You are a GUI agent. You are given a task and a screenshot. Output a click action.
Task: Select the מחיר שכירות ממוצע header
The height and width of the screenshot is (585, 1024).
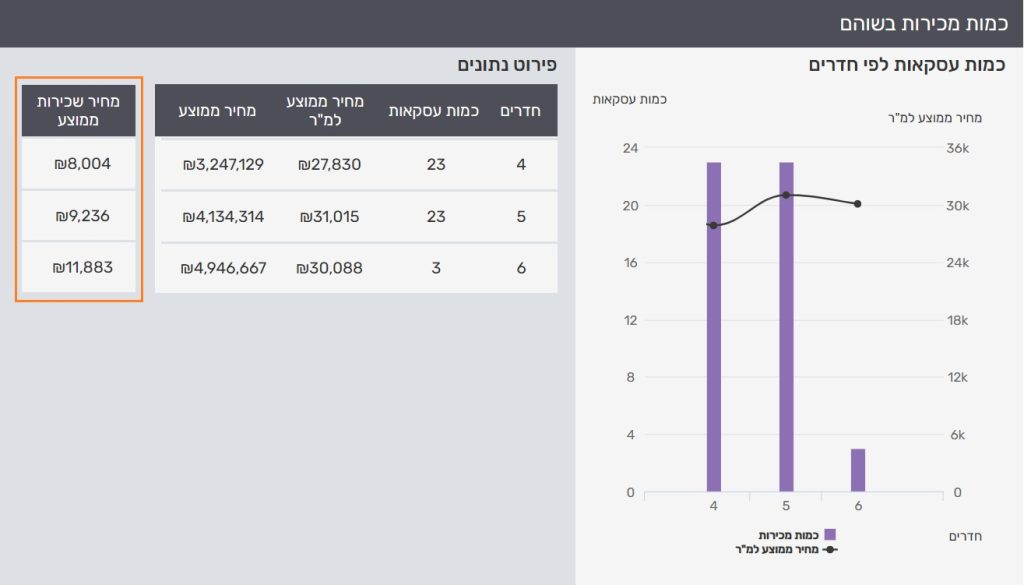(x=79, y=110)
